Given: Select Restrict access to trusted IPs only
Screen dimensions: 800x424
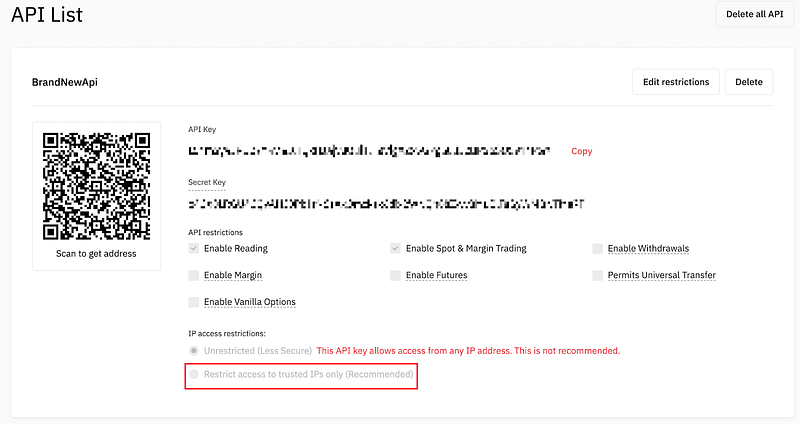Looking at the screenshot, I should (194, 375).
